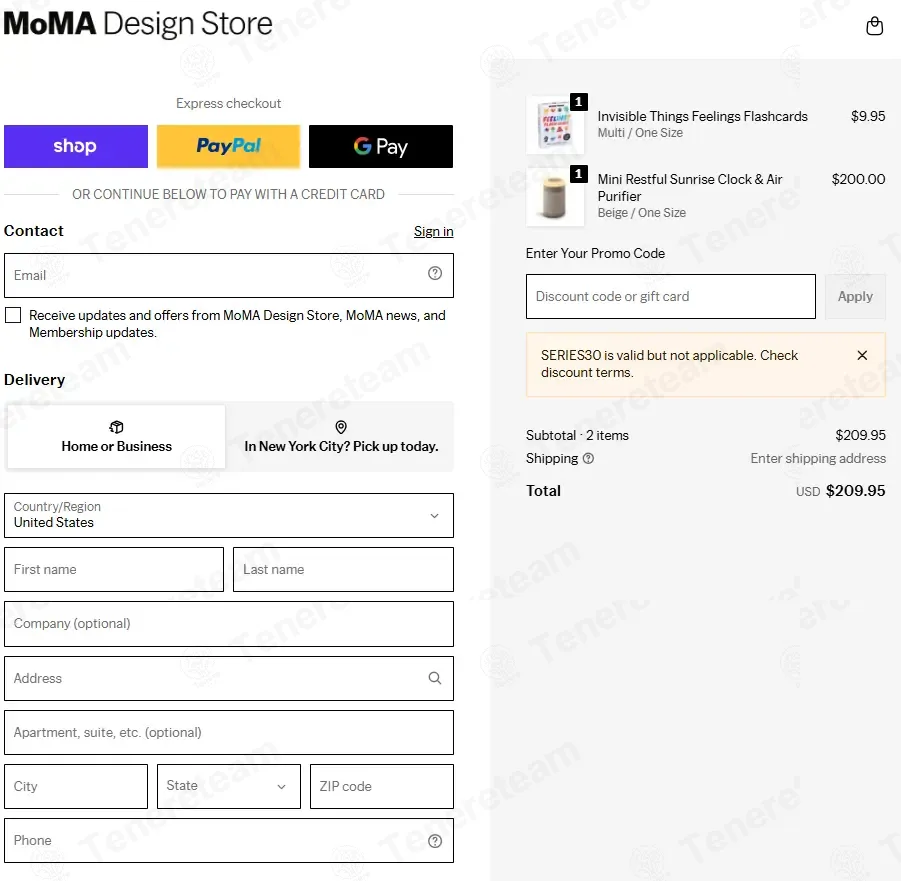
Task: Click the Sign in link
Action: pos(433,231)
